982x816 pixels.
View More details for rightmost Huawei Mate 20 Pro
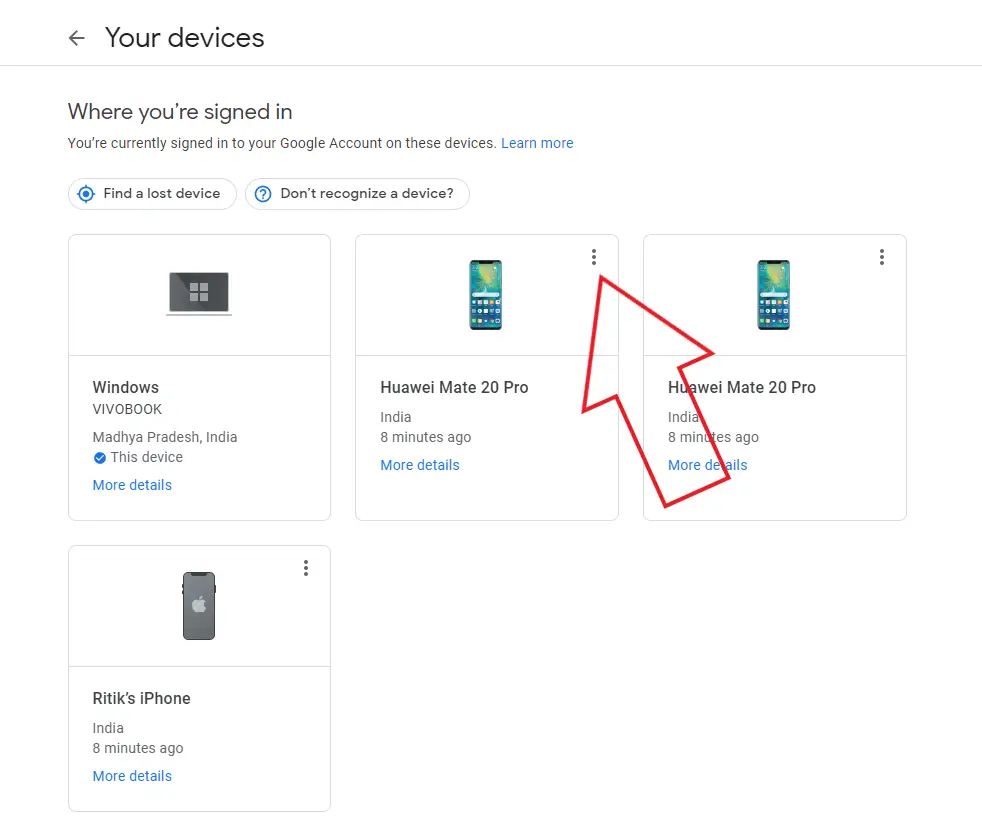click(708, 465)
